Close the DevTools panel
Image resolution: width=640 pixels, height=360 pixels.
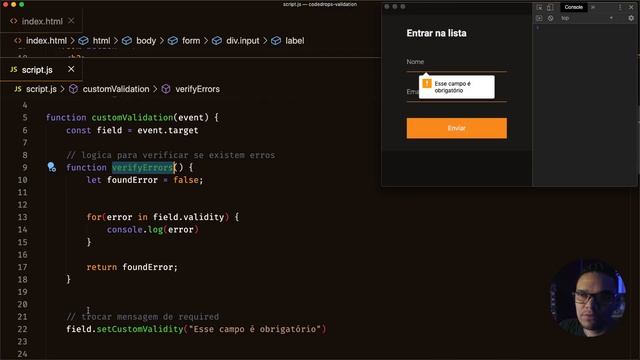pyautogui.click(x=631, y=7)
